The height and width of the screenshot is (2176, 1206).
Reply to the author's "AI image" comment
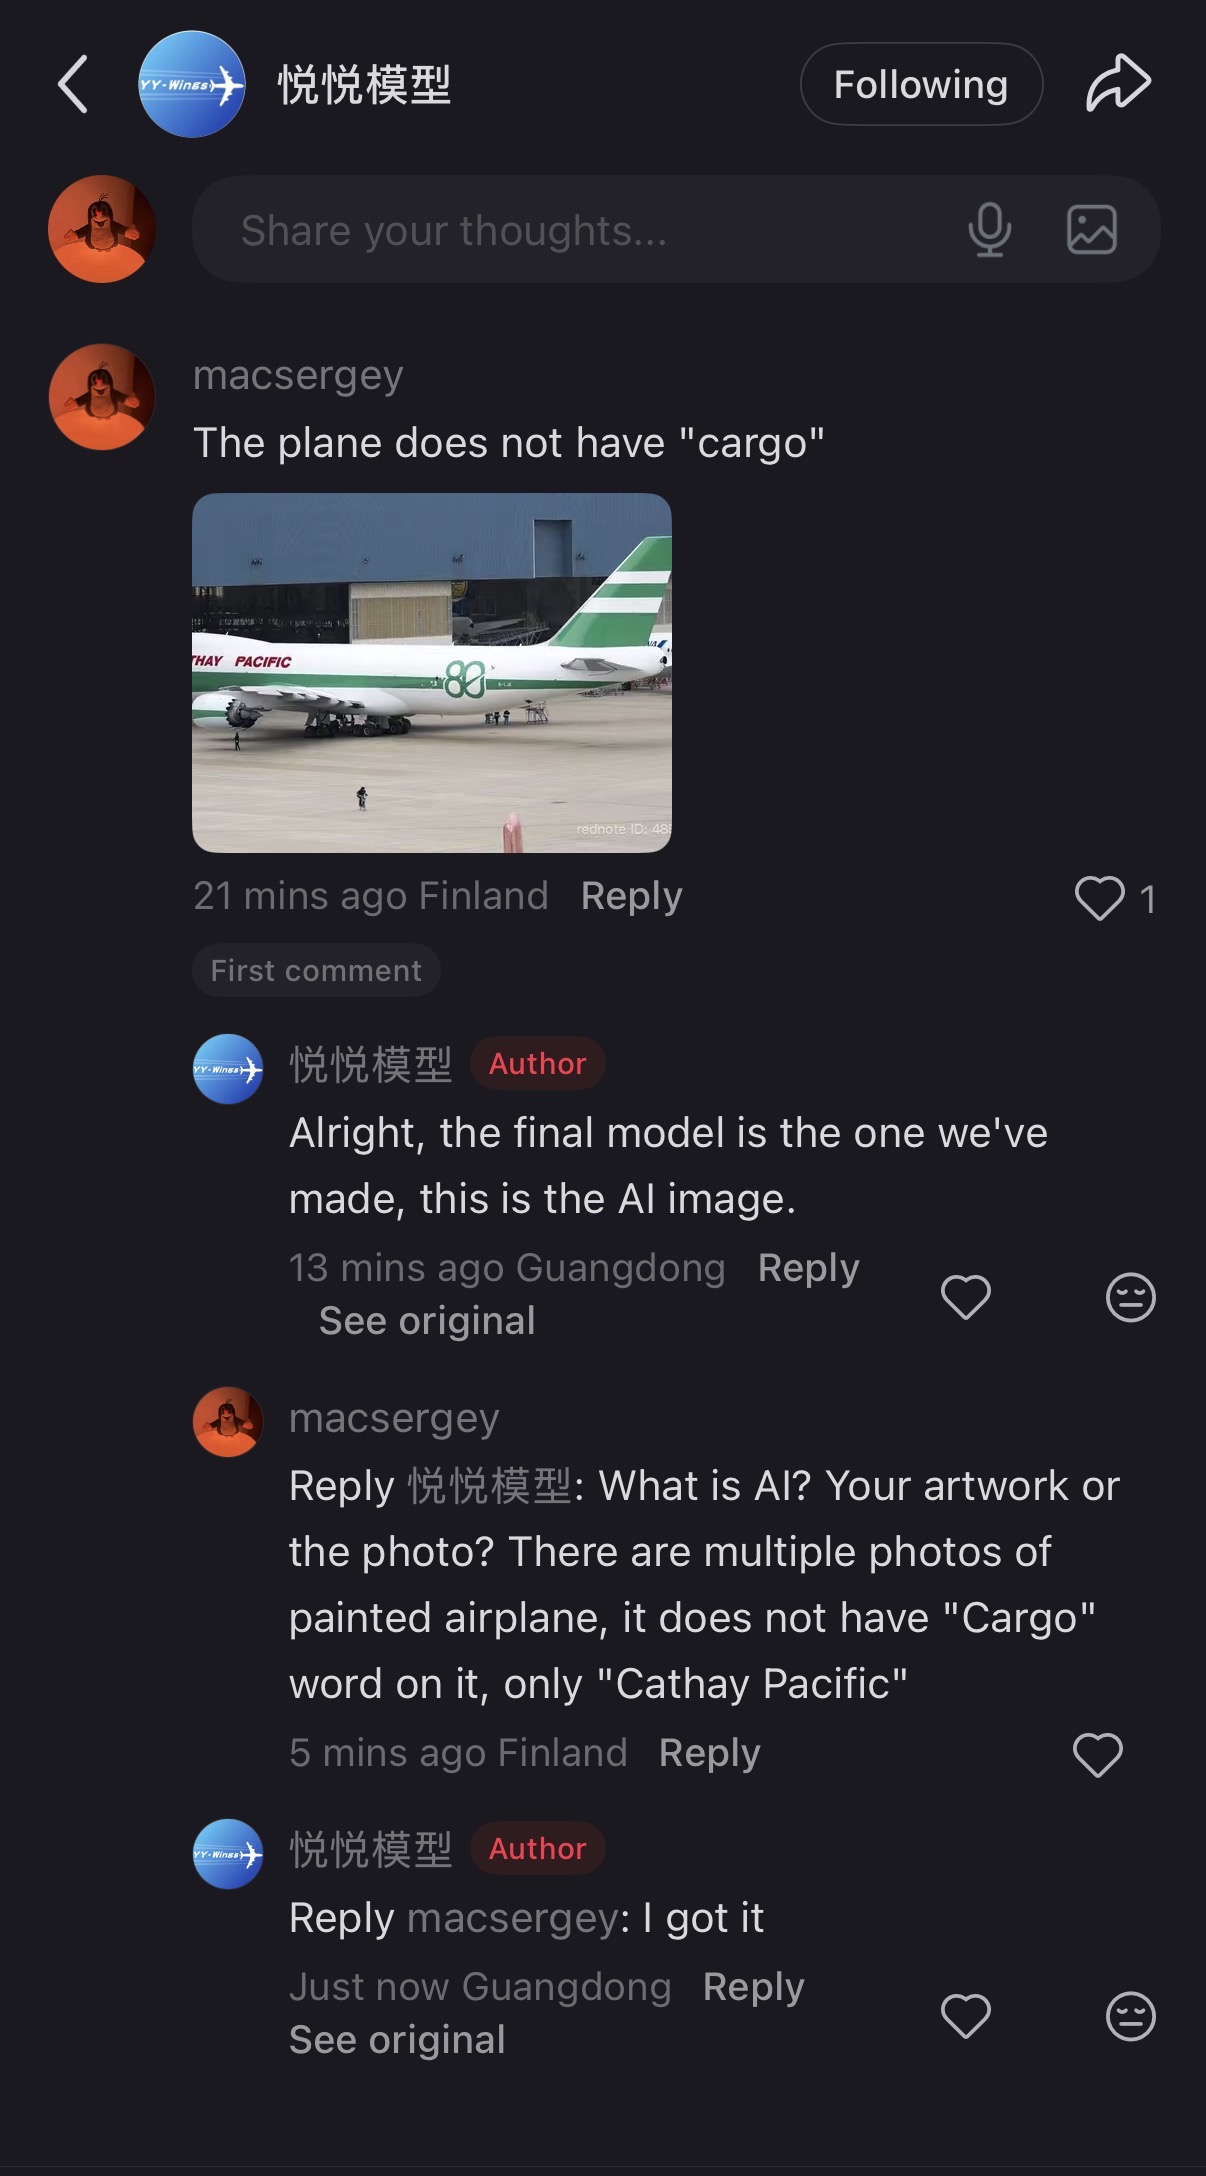[808, 1268]
